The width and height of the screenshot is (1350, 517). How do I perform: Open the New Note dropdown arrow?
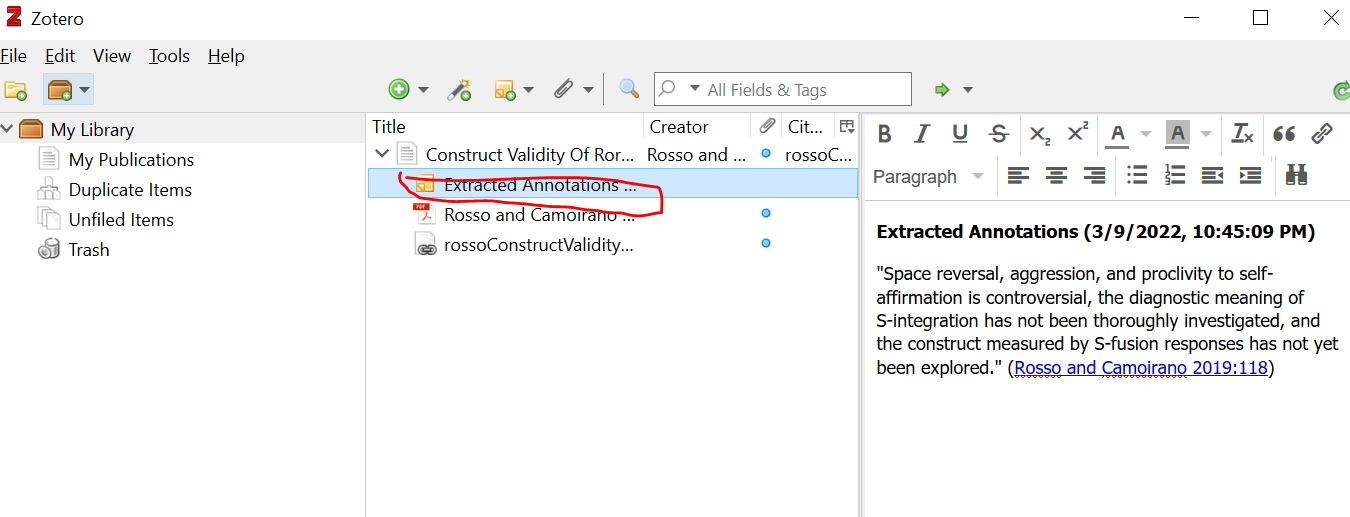tap(528, 90)
